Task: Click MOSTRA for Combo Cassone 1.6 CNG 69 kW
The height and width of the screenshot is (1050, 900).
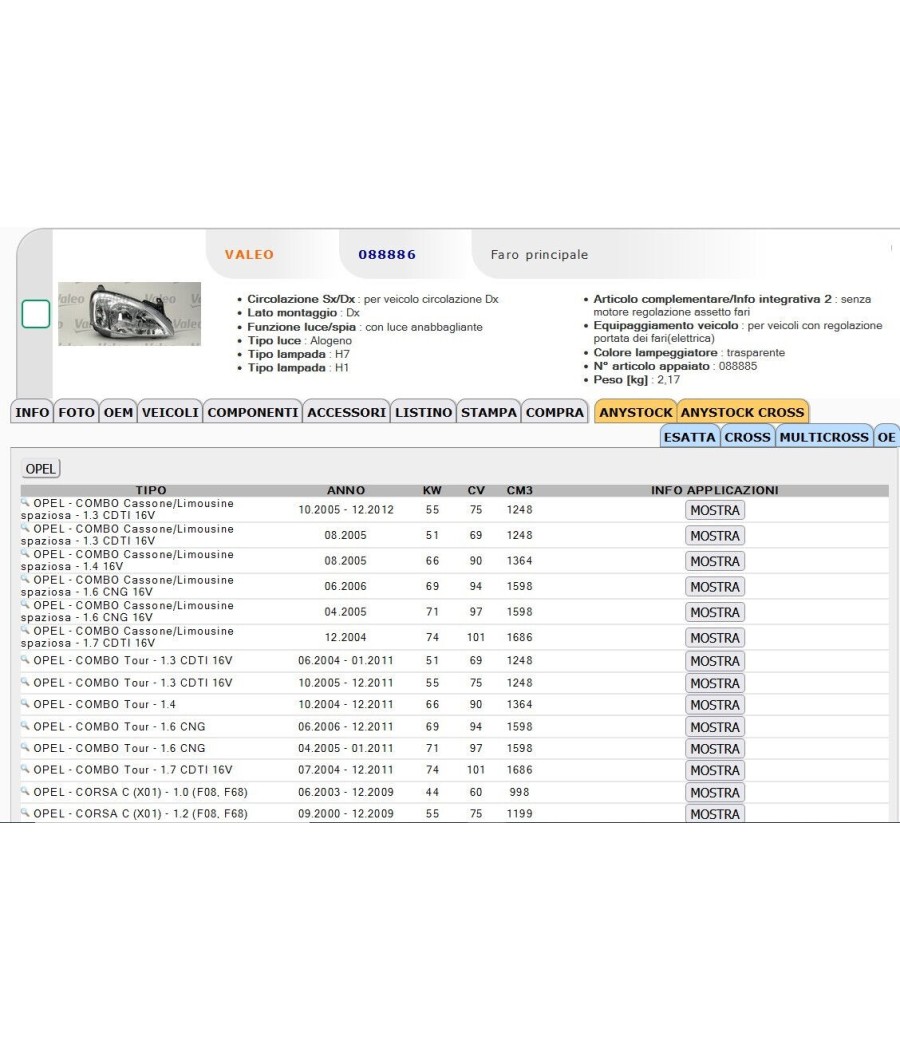Action: coord(715,587)
